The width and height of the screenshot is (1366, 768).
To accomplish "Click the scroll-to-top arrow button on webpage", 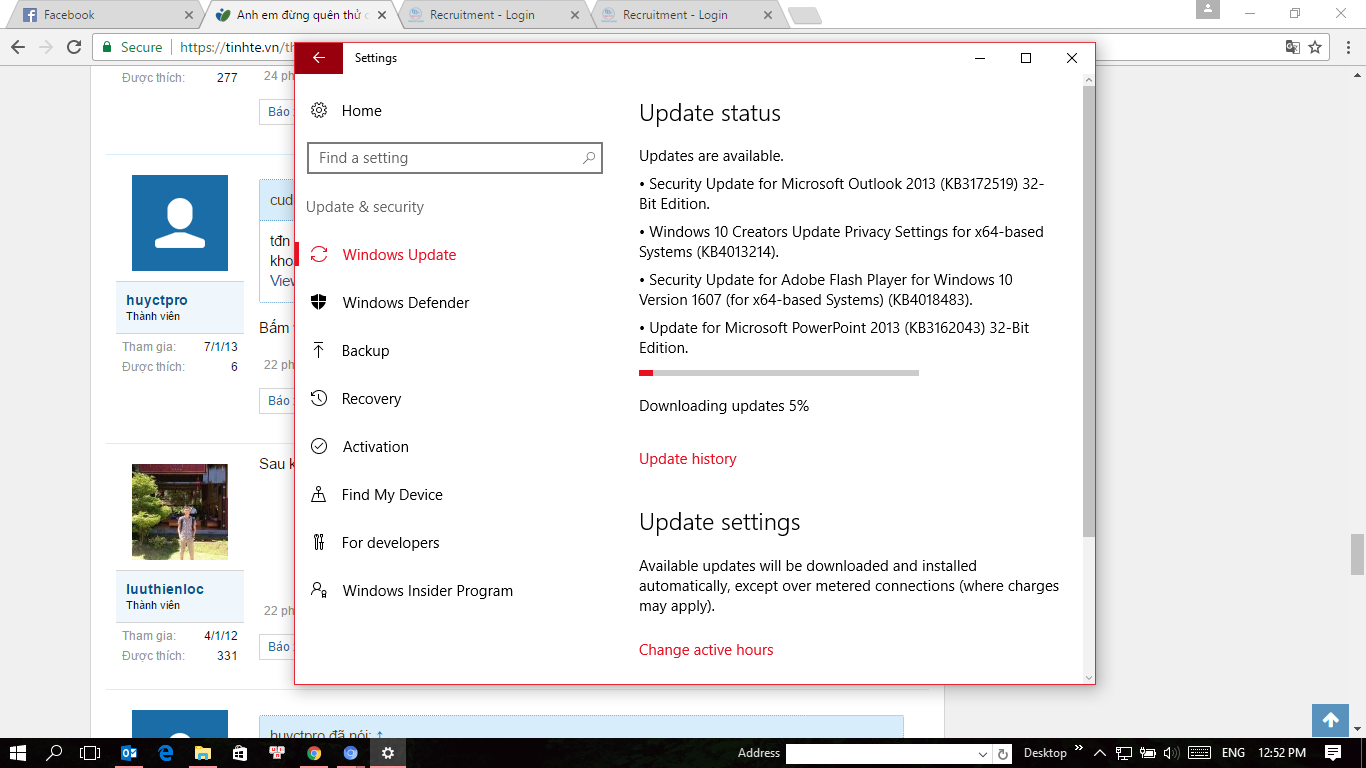I will (1330, 720).
